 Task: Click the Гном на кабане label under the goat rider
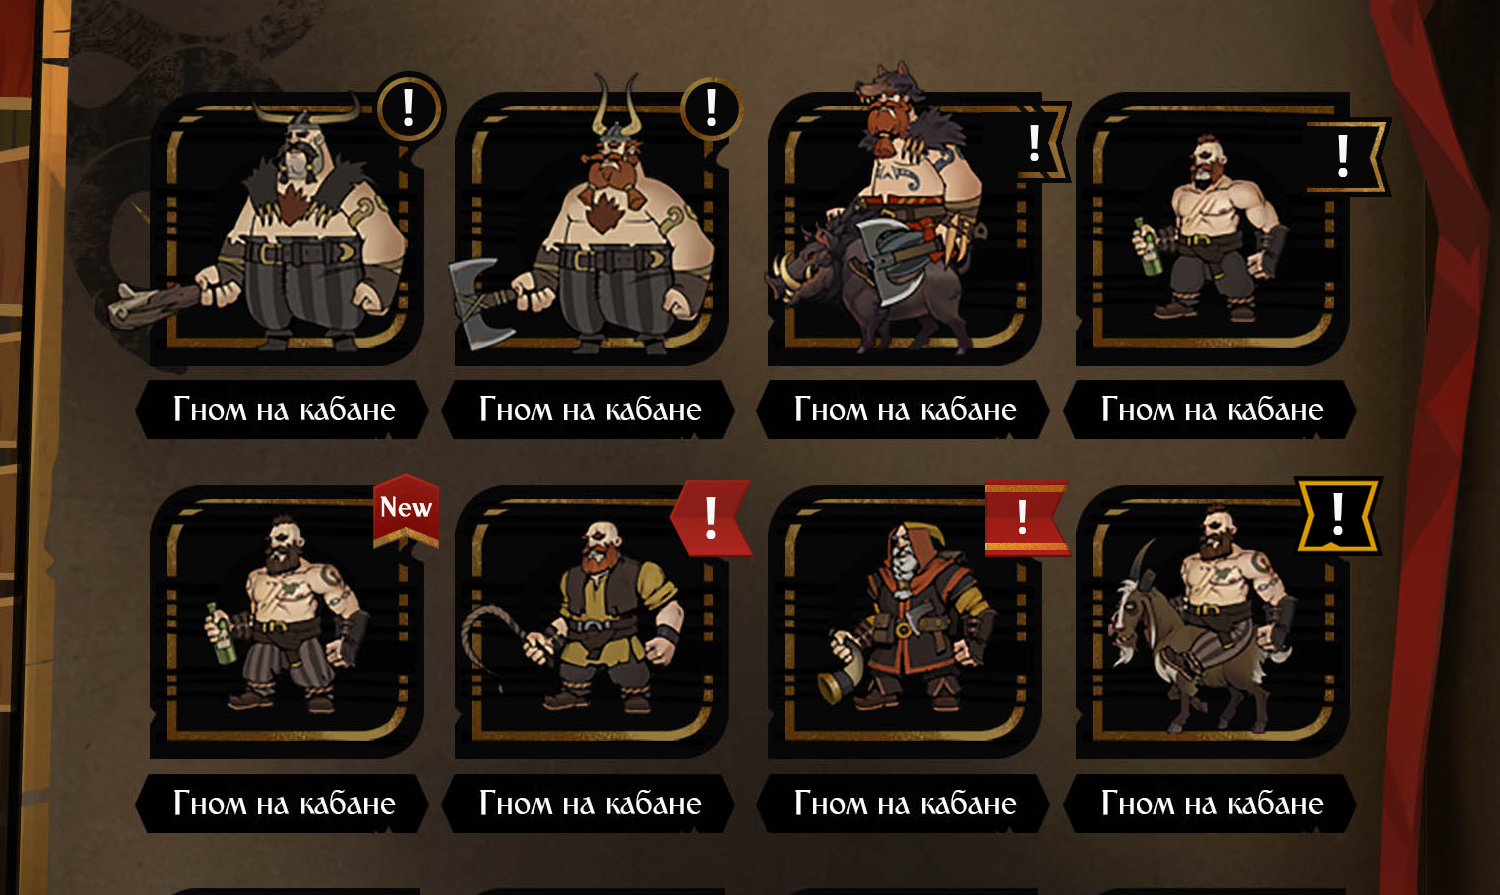pyautogui.click(x=1212, y=803)
